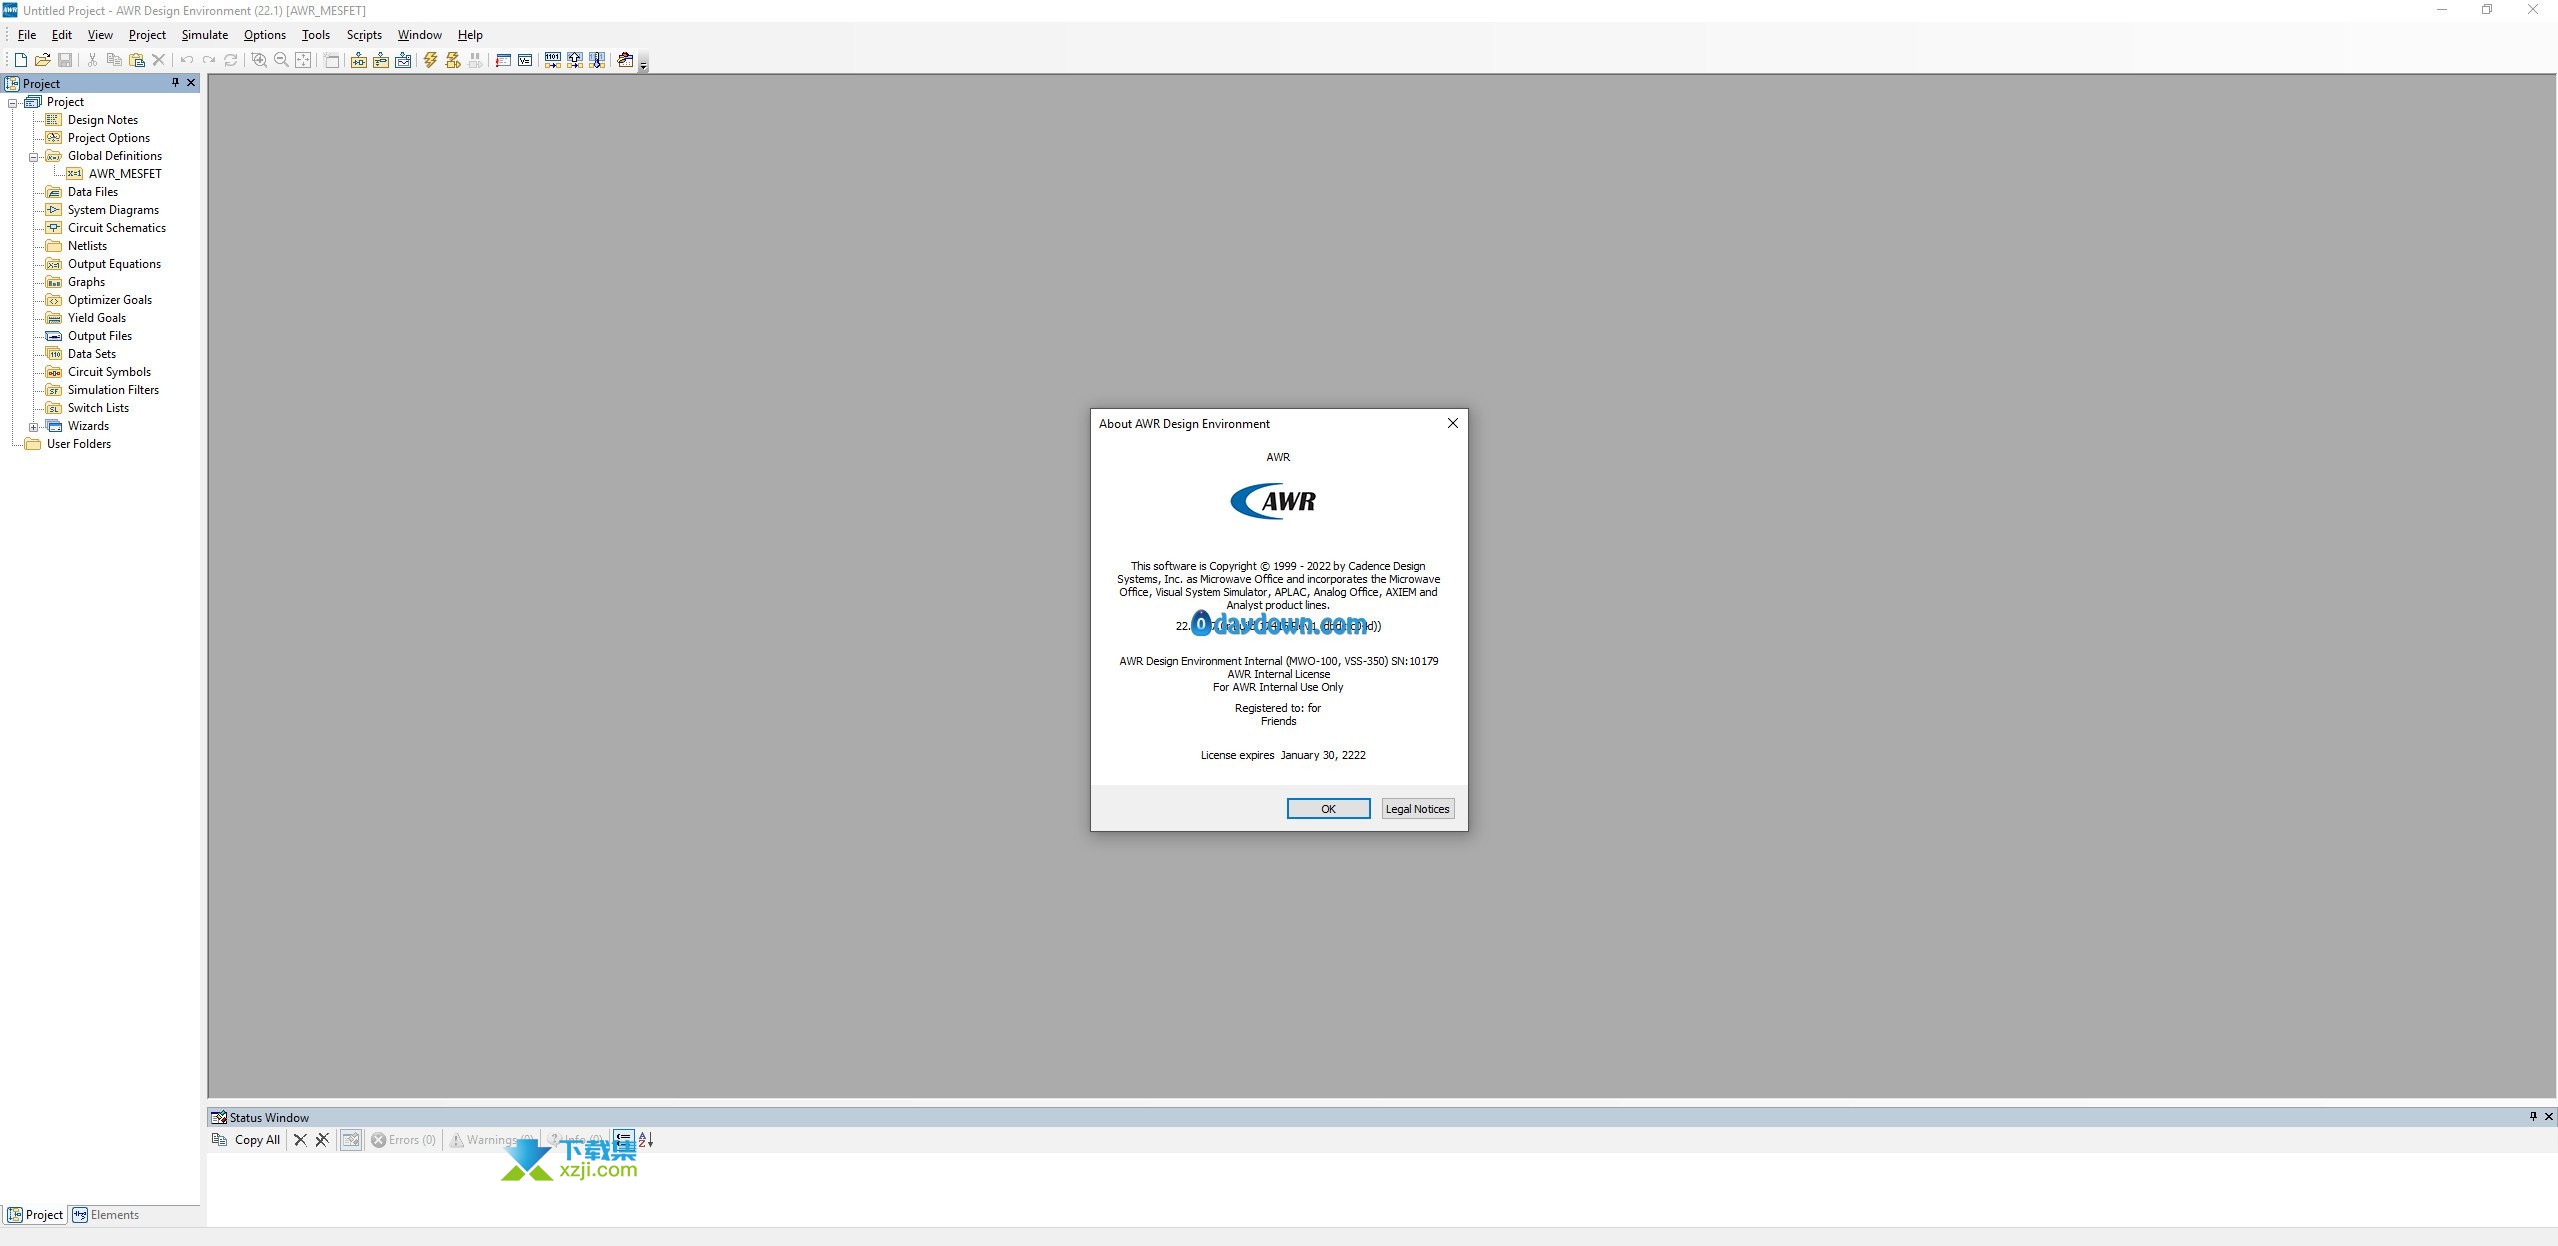
Task: Click OK to close the dialog
Action: (x=1328, y=809)
